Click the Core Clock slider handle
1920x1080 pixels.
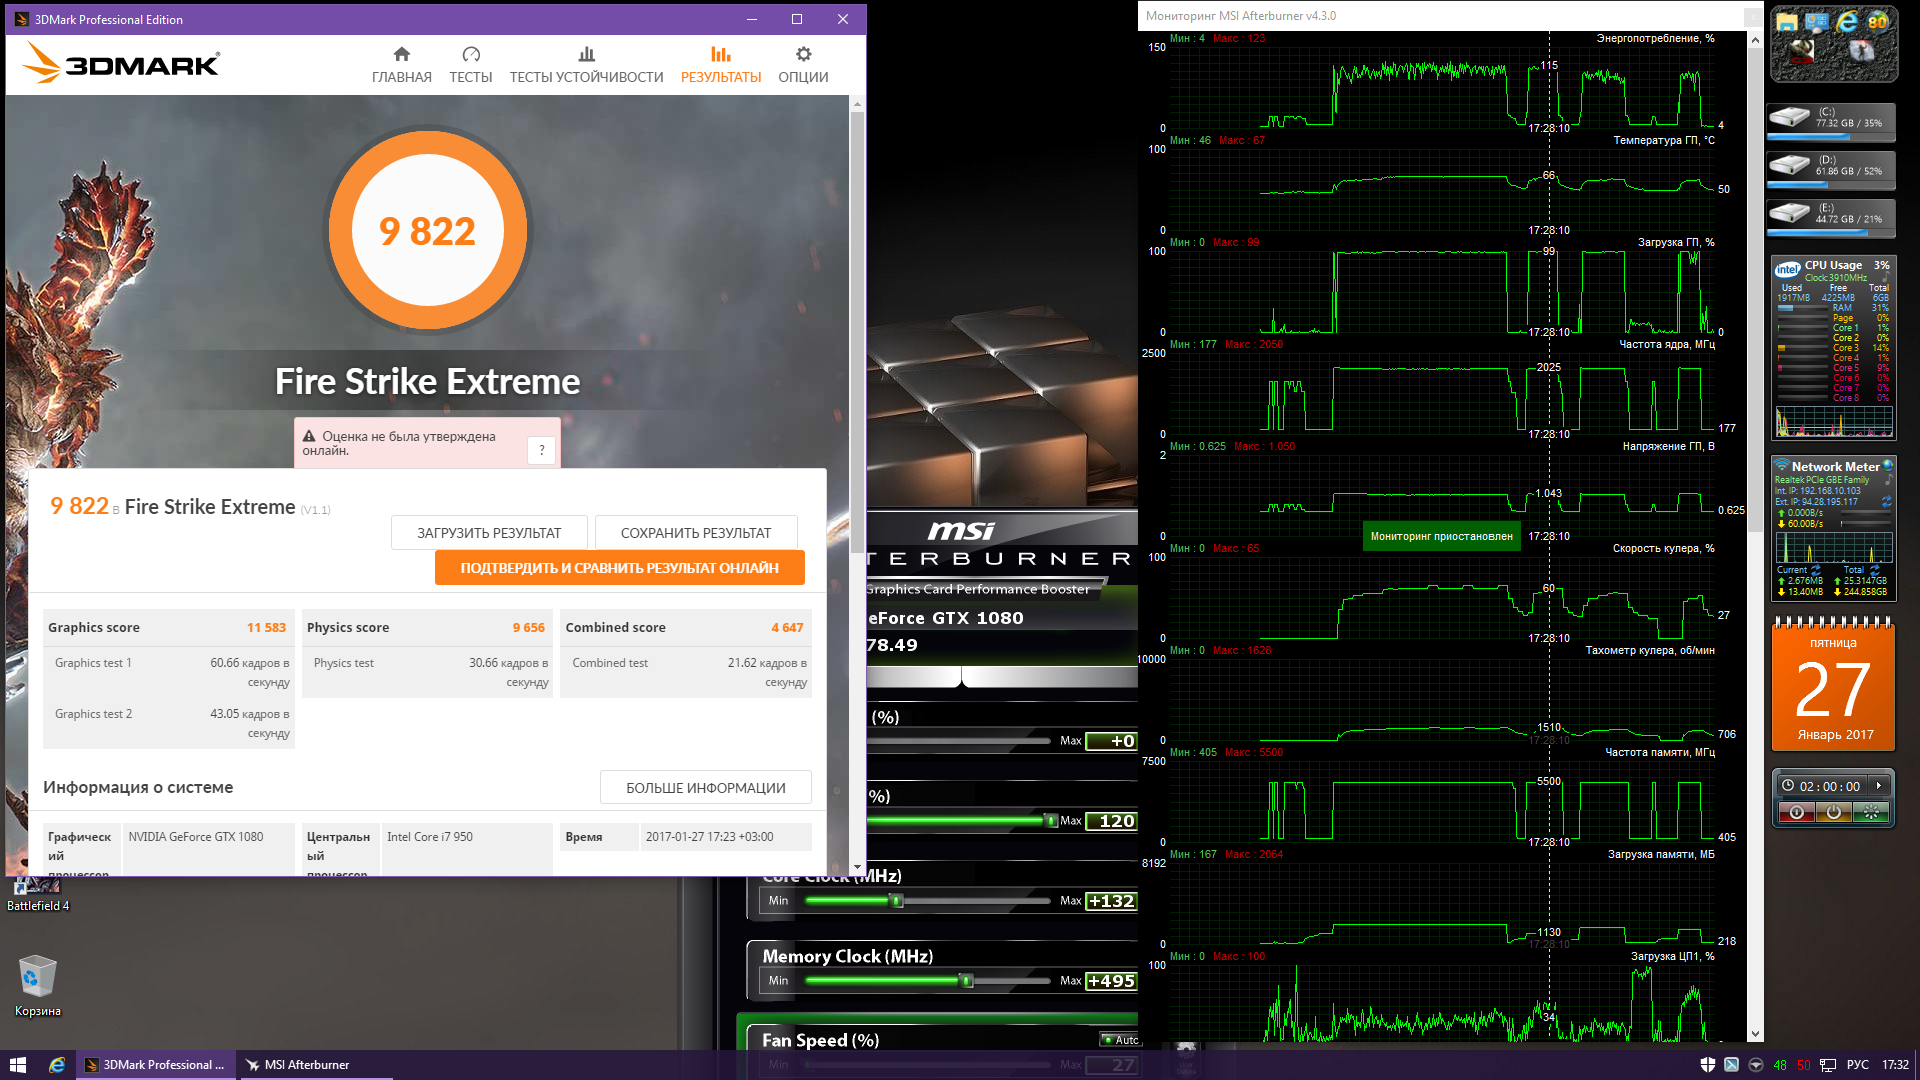click(x=896, y=901)
